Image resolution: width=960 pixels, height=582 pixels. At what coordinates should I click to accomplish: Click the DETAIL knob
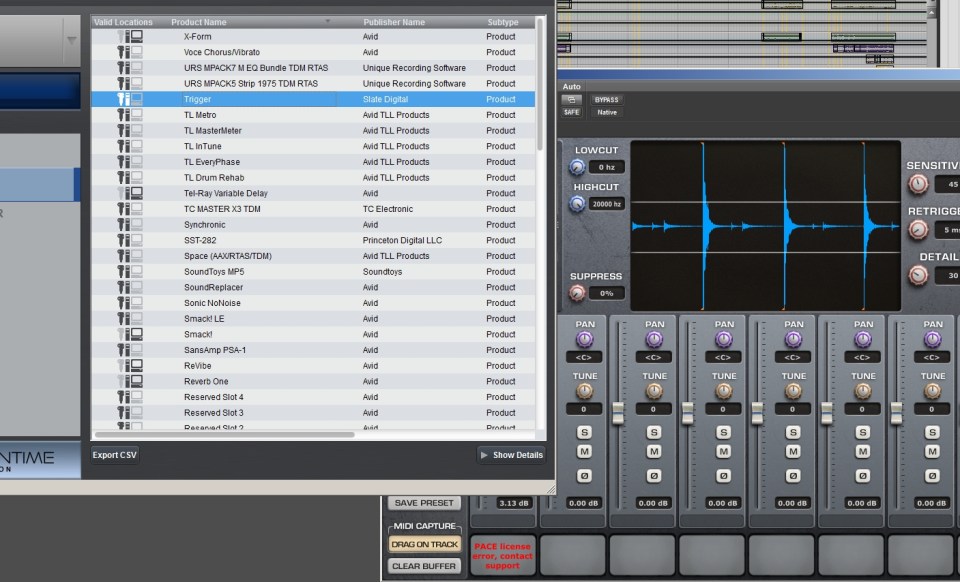tap(917, 275)
